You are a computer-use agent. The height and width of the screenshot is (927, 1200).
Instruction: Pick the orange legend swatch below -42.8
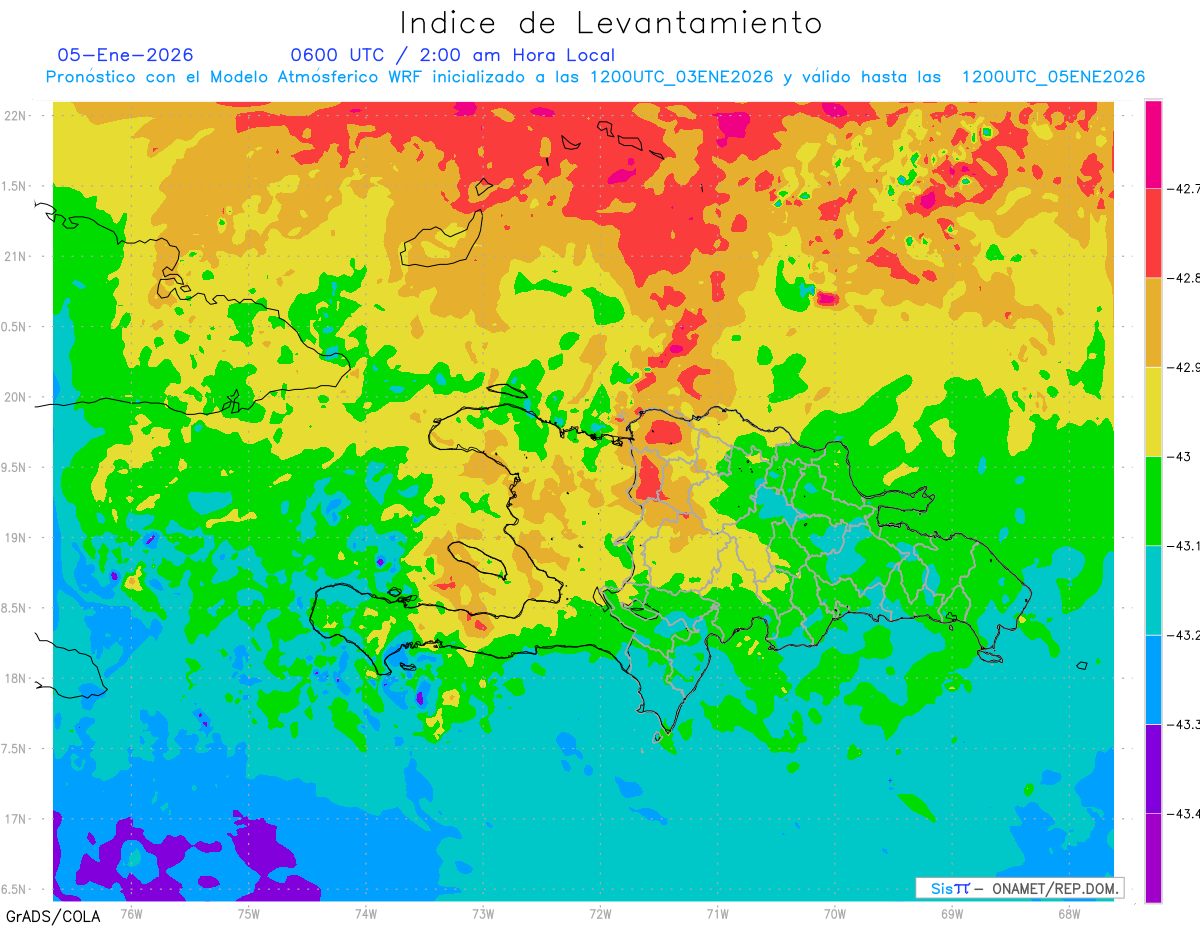[1153, 322]
